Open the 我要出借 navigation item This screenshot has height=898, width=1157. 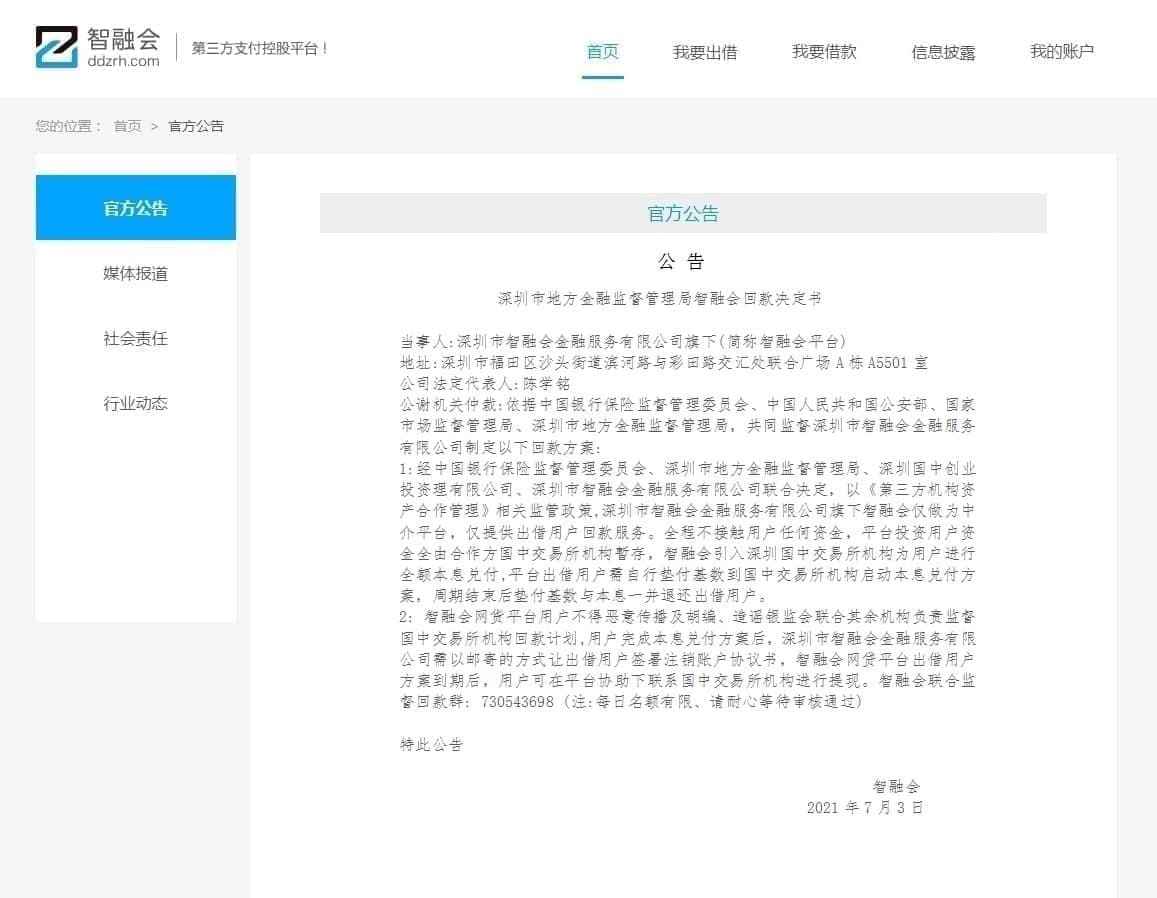(705, 52)
